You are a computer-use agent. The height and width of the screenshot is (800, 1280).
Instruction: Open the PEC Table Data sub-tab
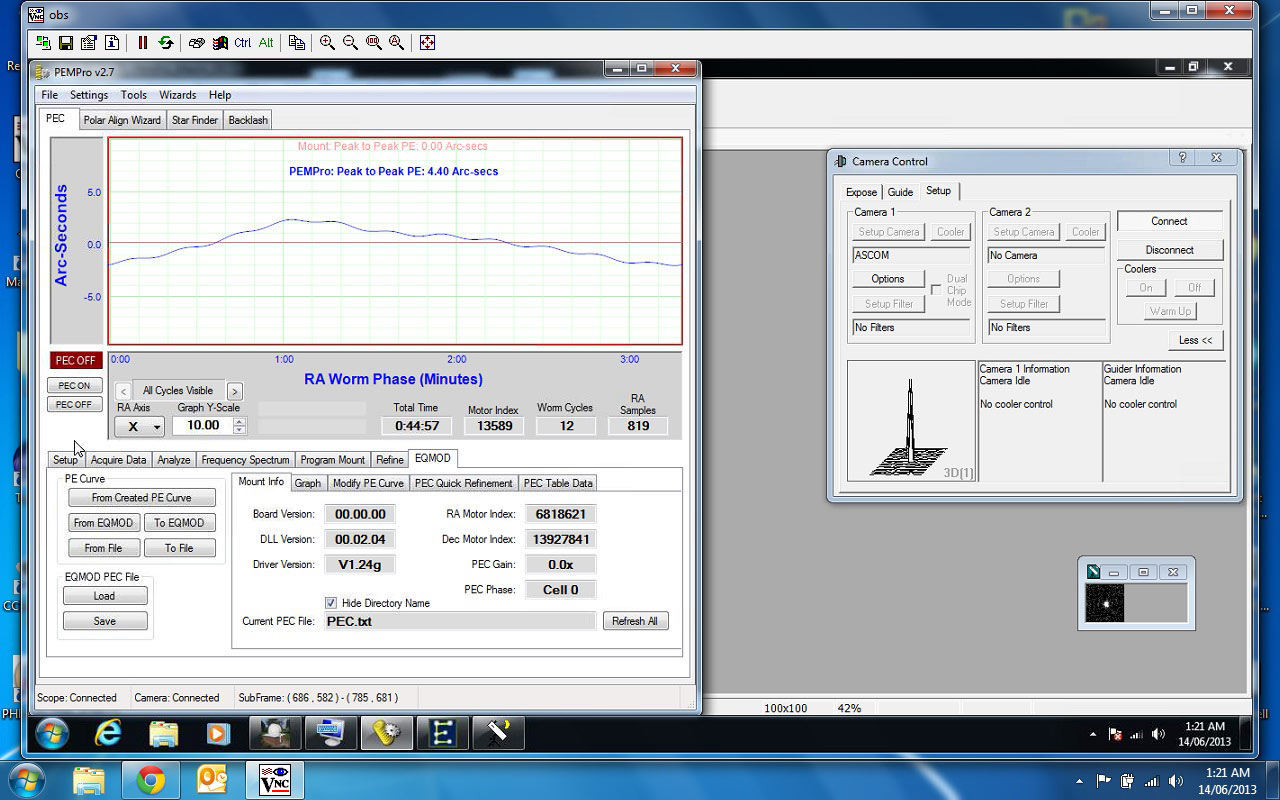click(558, 483)
